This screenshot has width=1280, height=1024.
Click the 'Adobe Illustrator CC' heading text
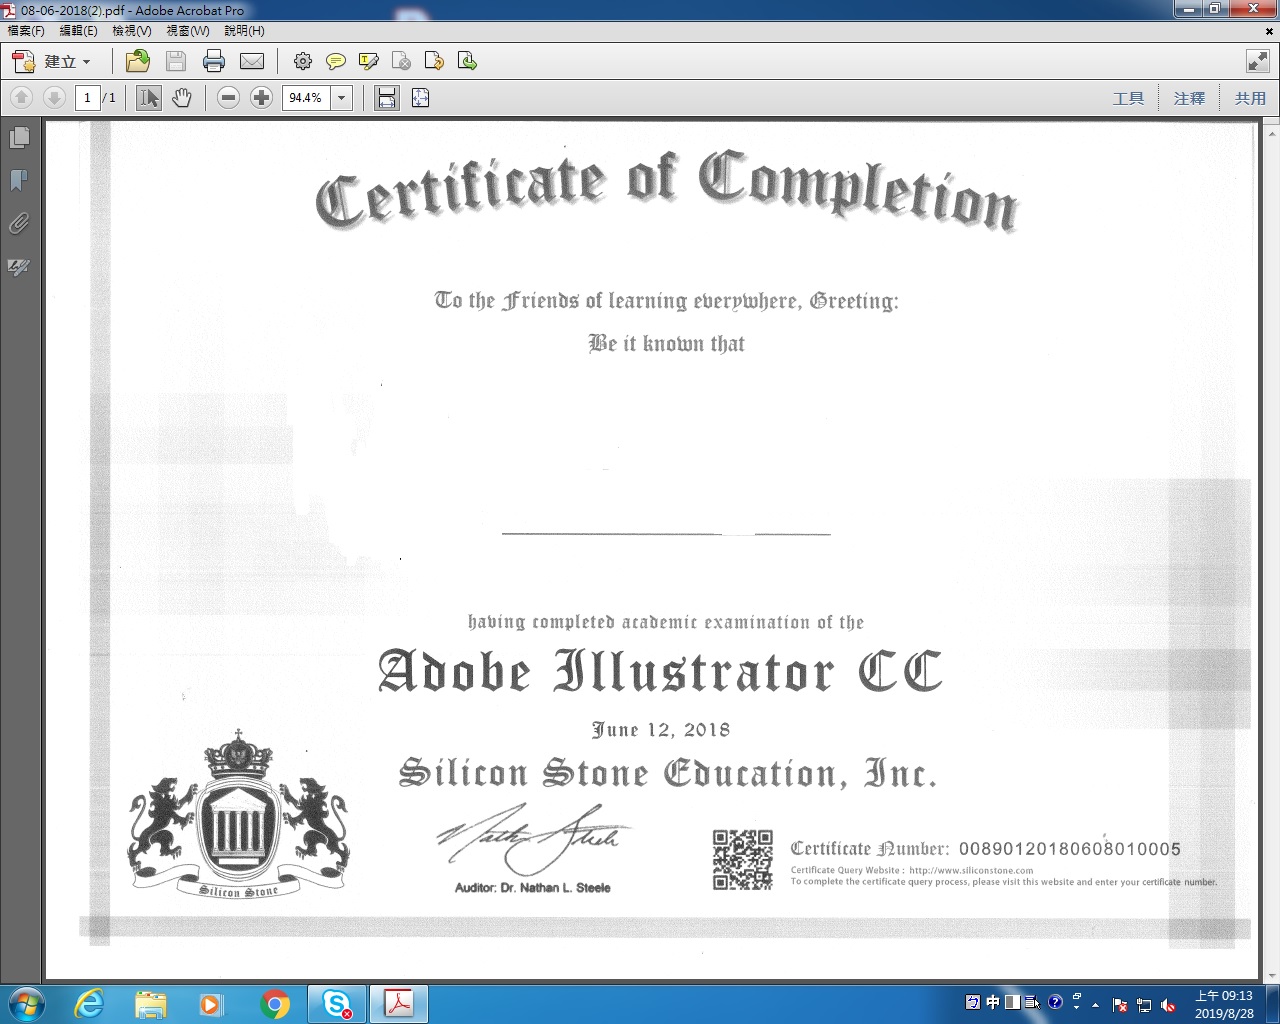660,671
